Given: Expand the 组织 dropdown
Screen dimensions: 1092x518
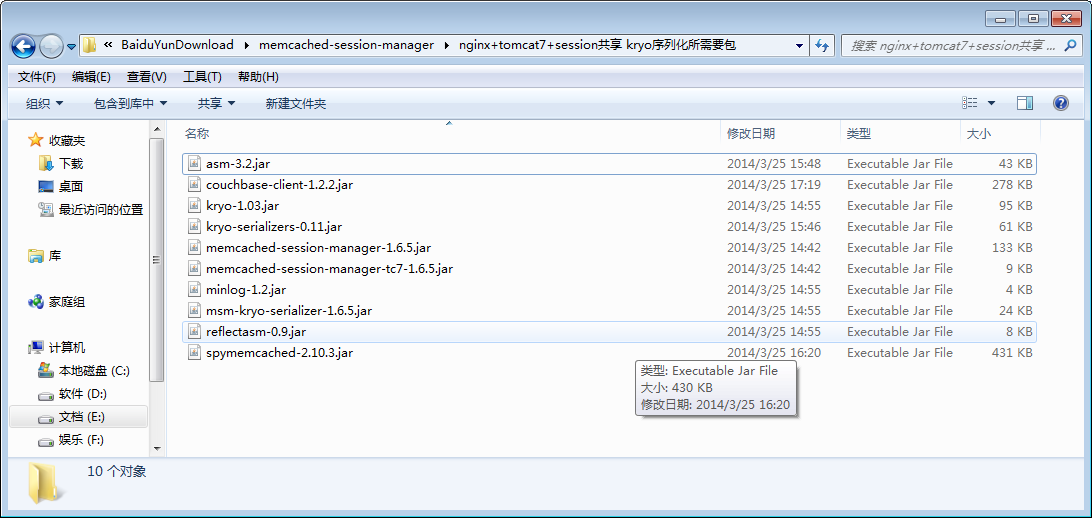Looking at the screenshot, I should (x=45, y=104).
